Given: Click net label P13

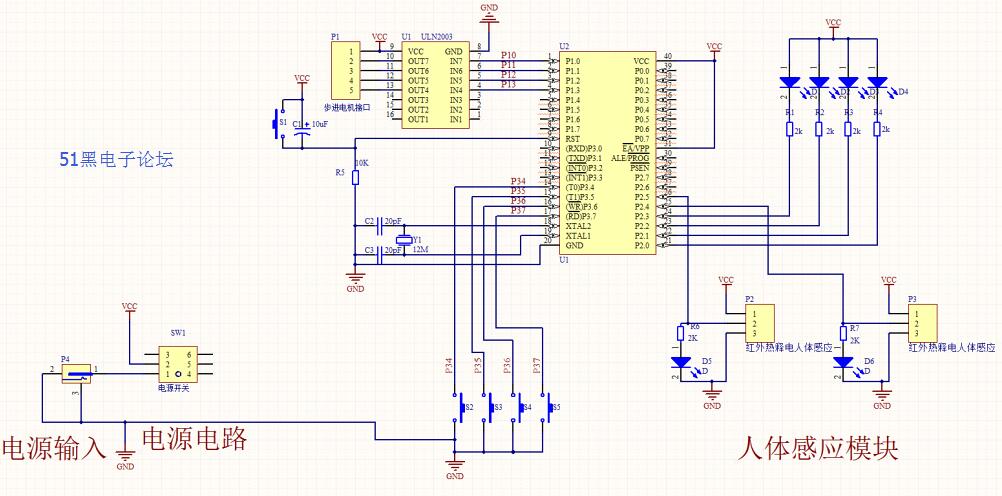Looking at the screenshot, I should (x=509, y=84).
